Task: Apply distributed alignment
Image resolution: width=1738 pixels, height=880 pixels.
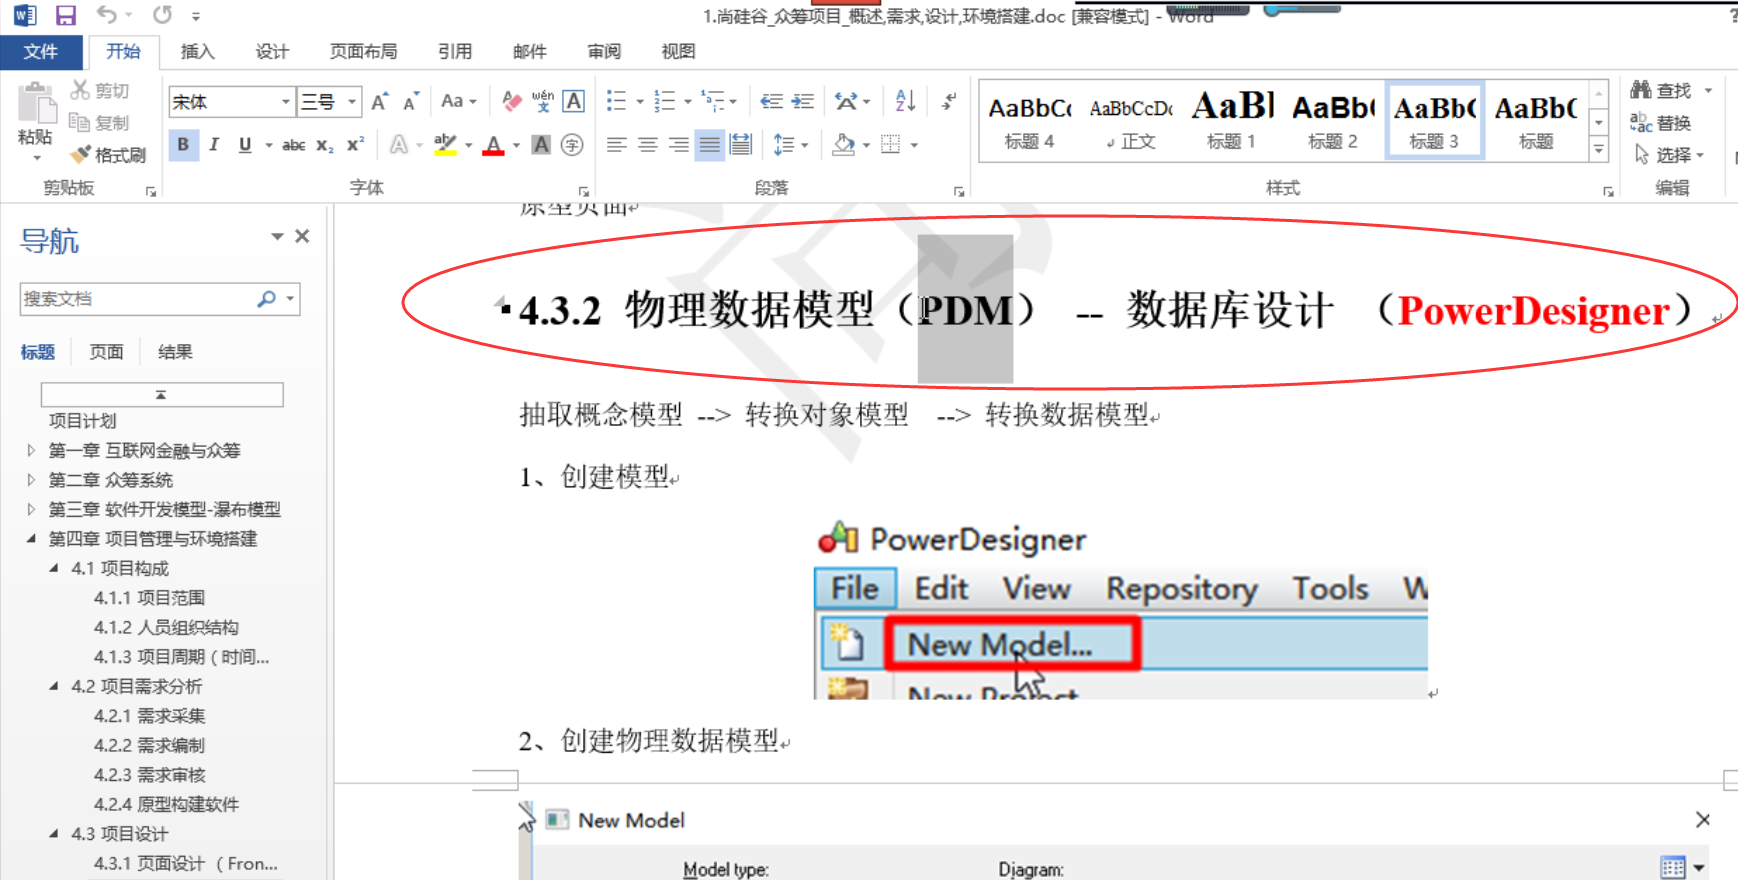Action: (x=741, y=145)
